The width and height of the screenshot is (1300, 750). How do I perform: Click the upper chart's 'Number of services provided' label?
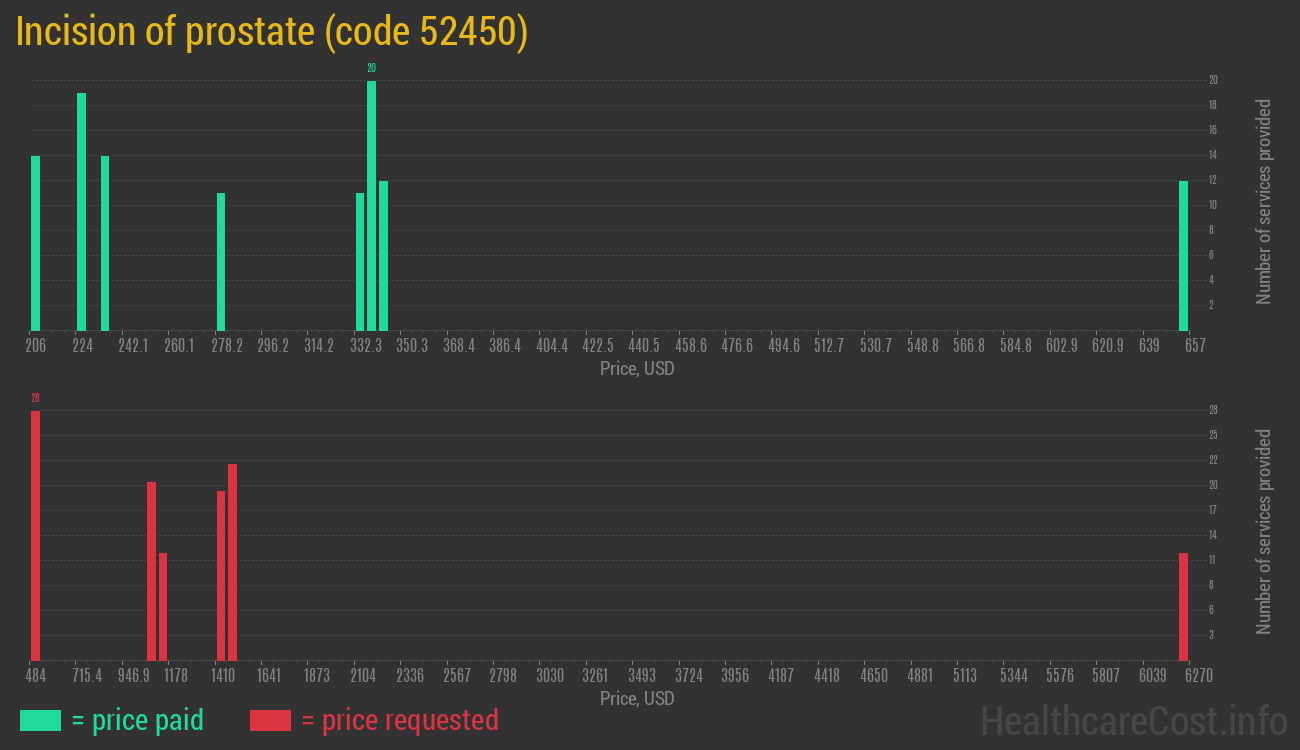[x=1264, y=202]
